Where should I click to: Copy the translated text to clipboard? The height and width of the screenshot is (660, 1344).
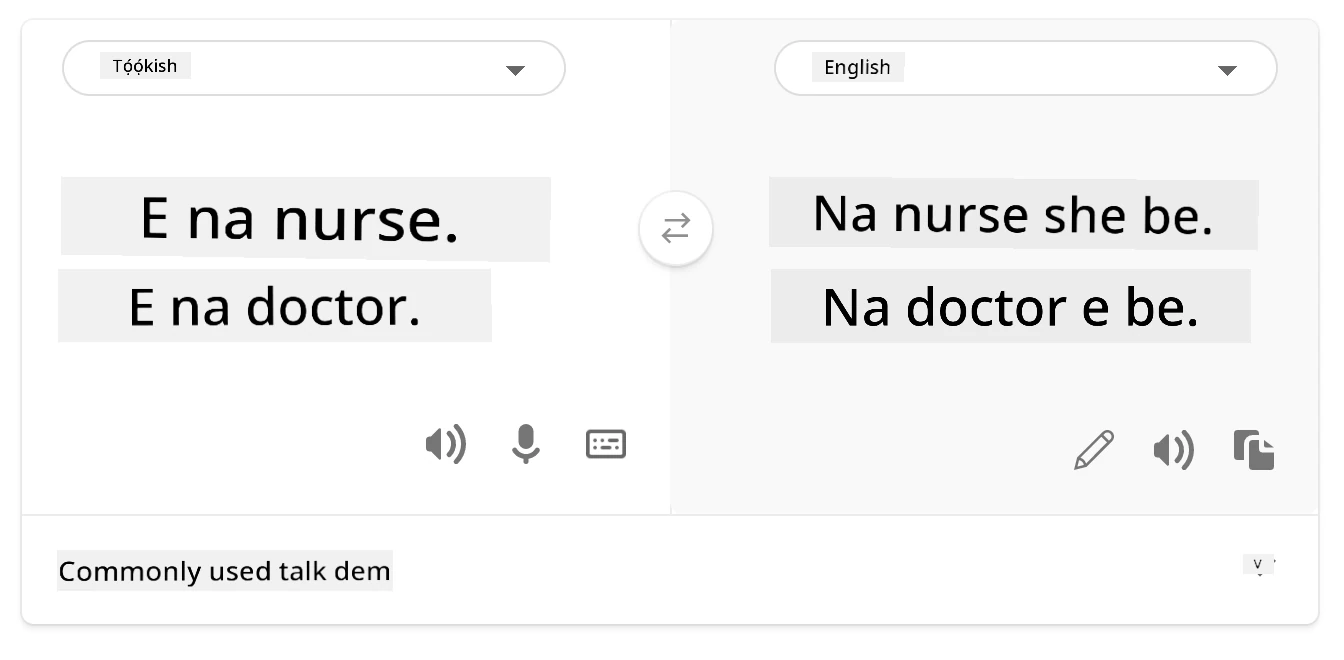click(x=1254, y=450)
